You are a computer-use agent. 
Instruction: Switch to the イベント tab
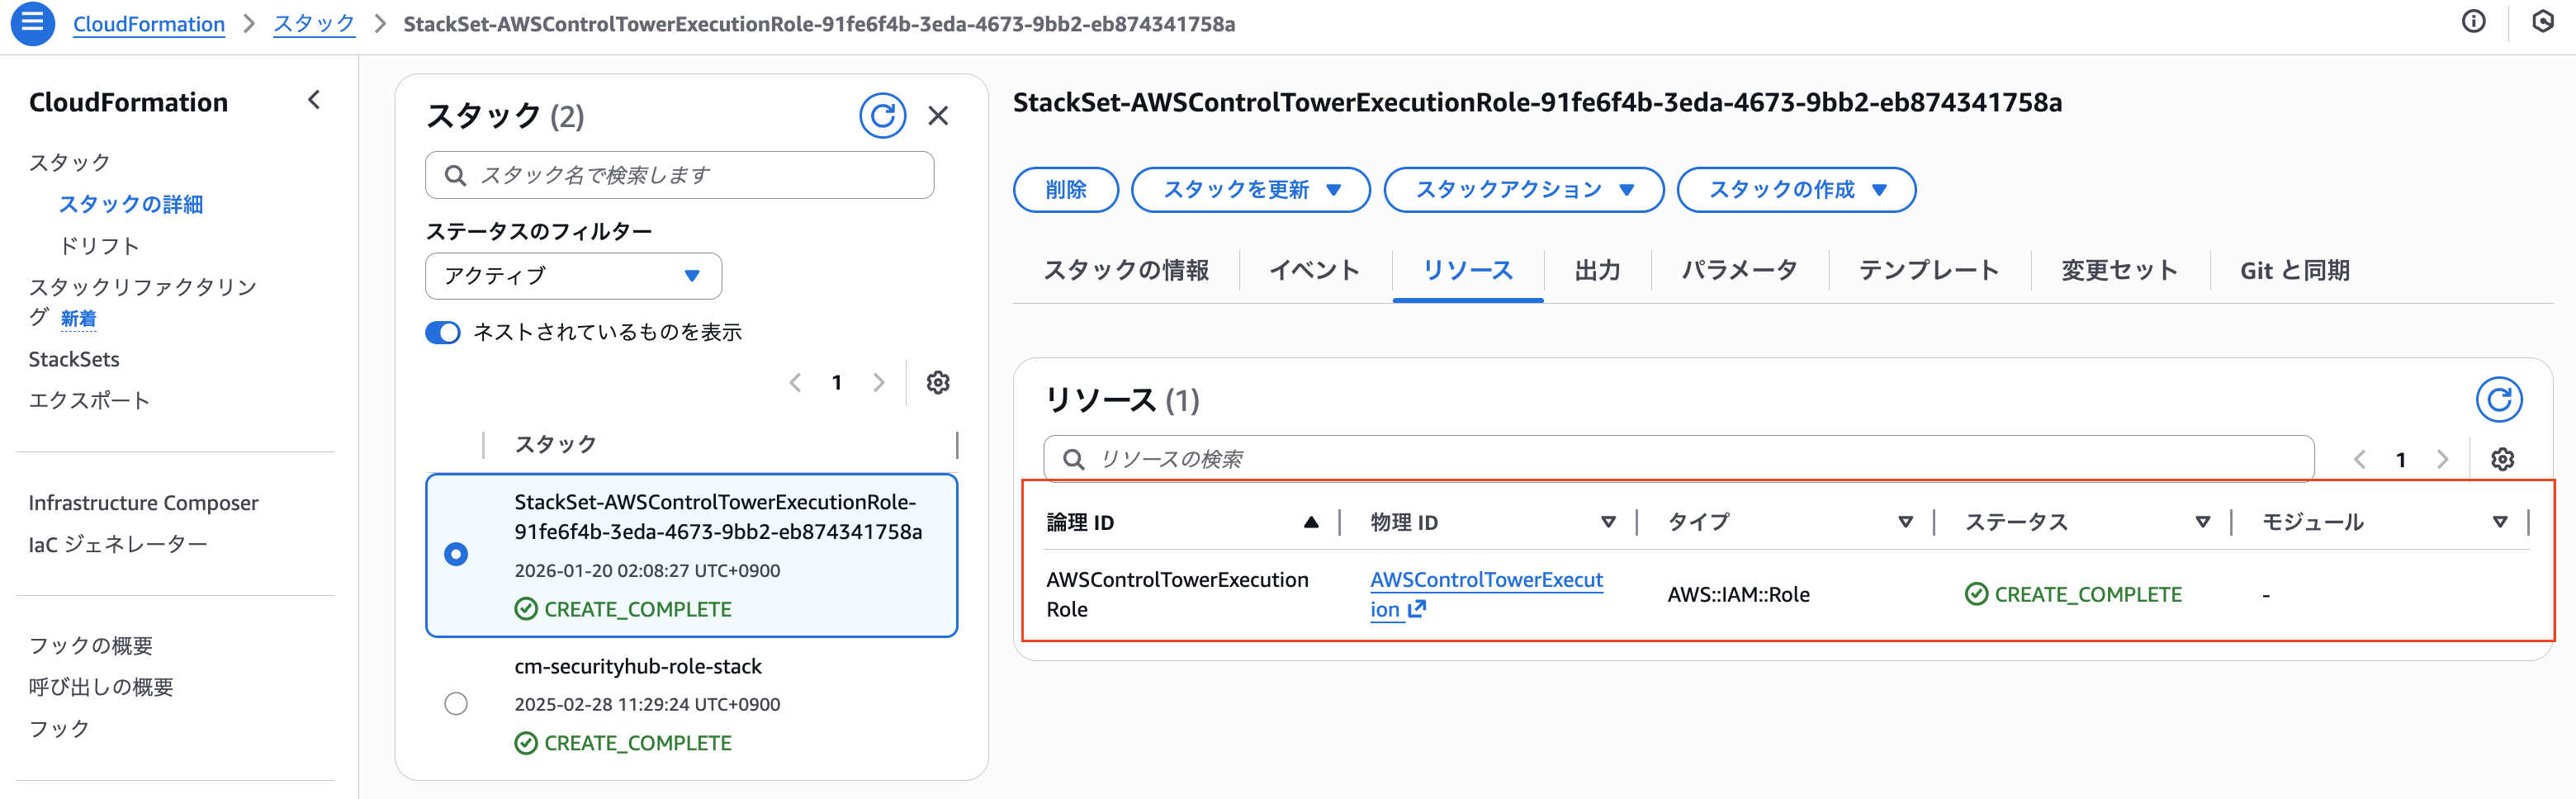(1314, 271)
